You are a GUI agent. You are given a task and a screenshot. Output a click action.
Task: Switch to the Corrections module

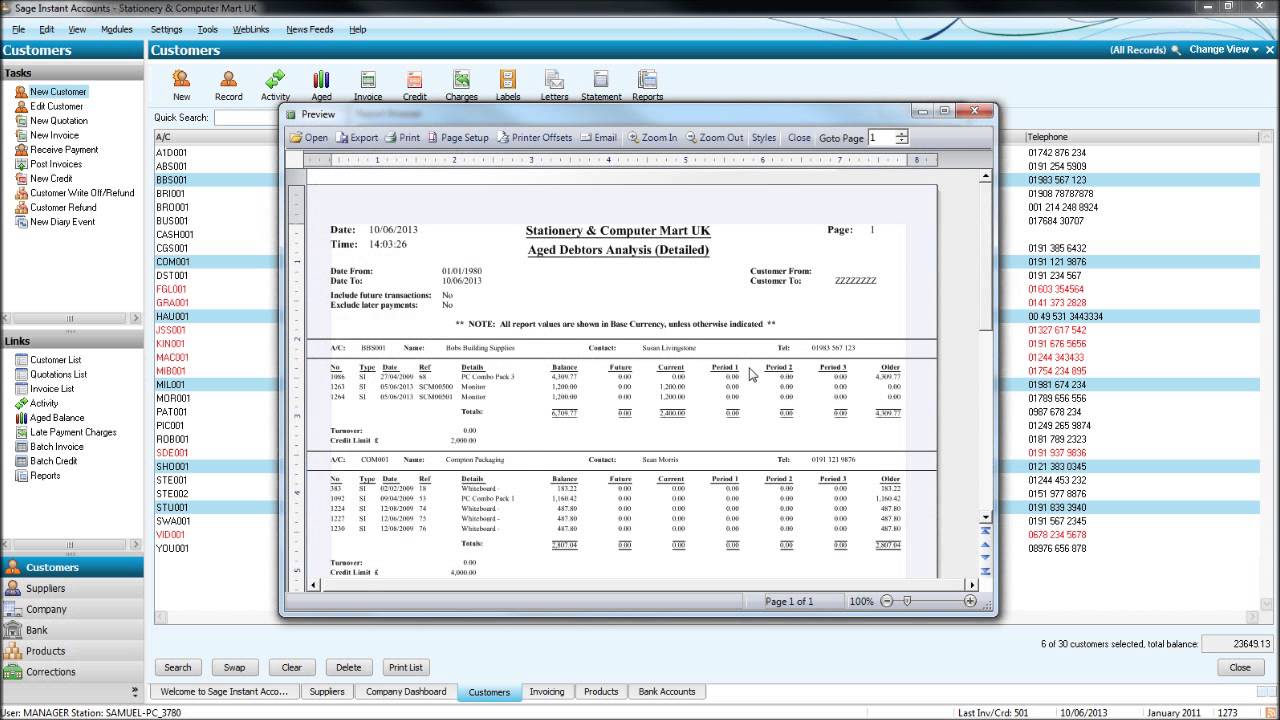(72, 672)
